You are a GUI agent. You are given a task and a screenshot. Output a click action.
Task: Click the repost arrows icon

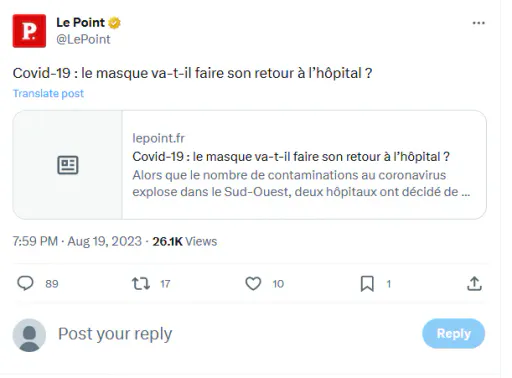coord(141,284)
